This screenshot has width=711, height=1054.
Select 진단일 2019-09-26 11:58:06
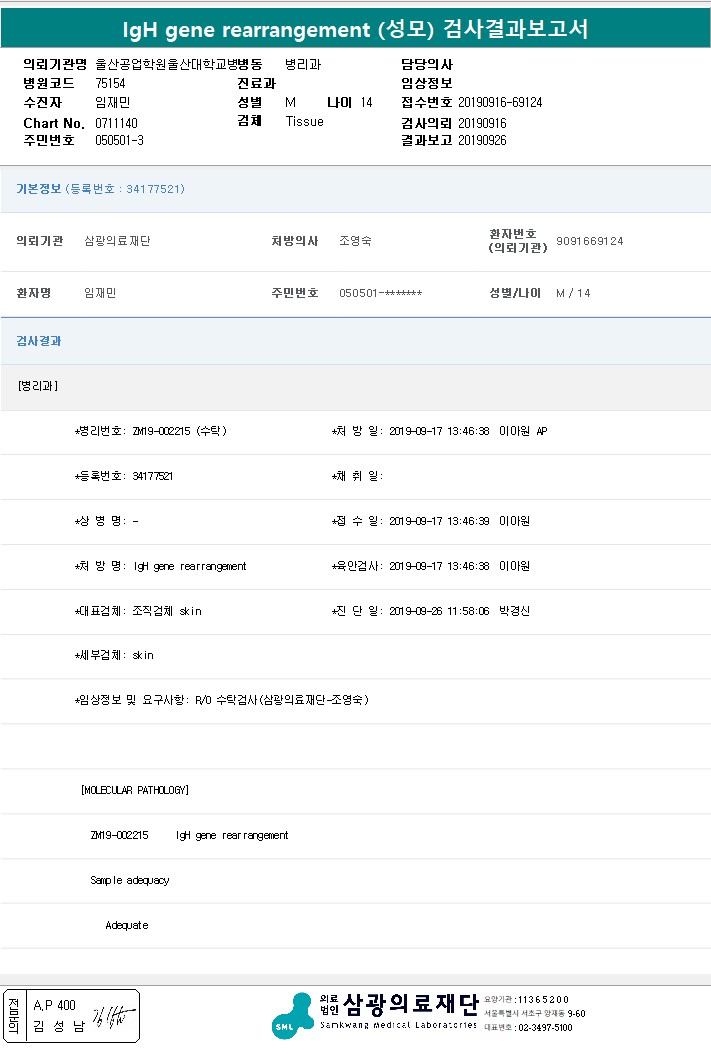tap(440, 611)
